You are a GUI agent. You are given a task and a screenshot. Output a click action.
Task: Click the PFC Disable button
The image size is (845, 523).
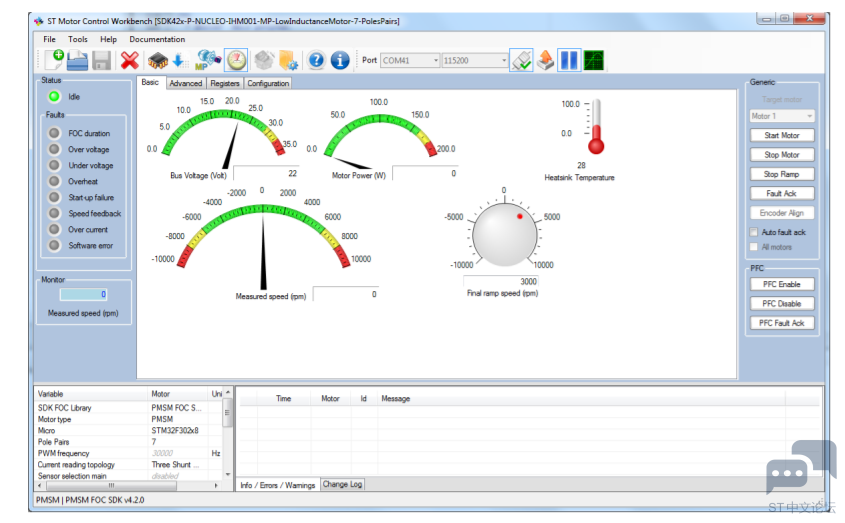(x=782, y=304)
